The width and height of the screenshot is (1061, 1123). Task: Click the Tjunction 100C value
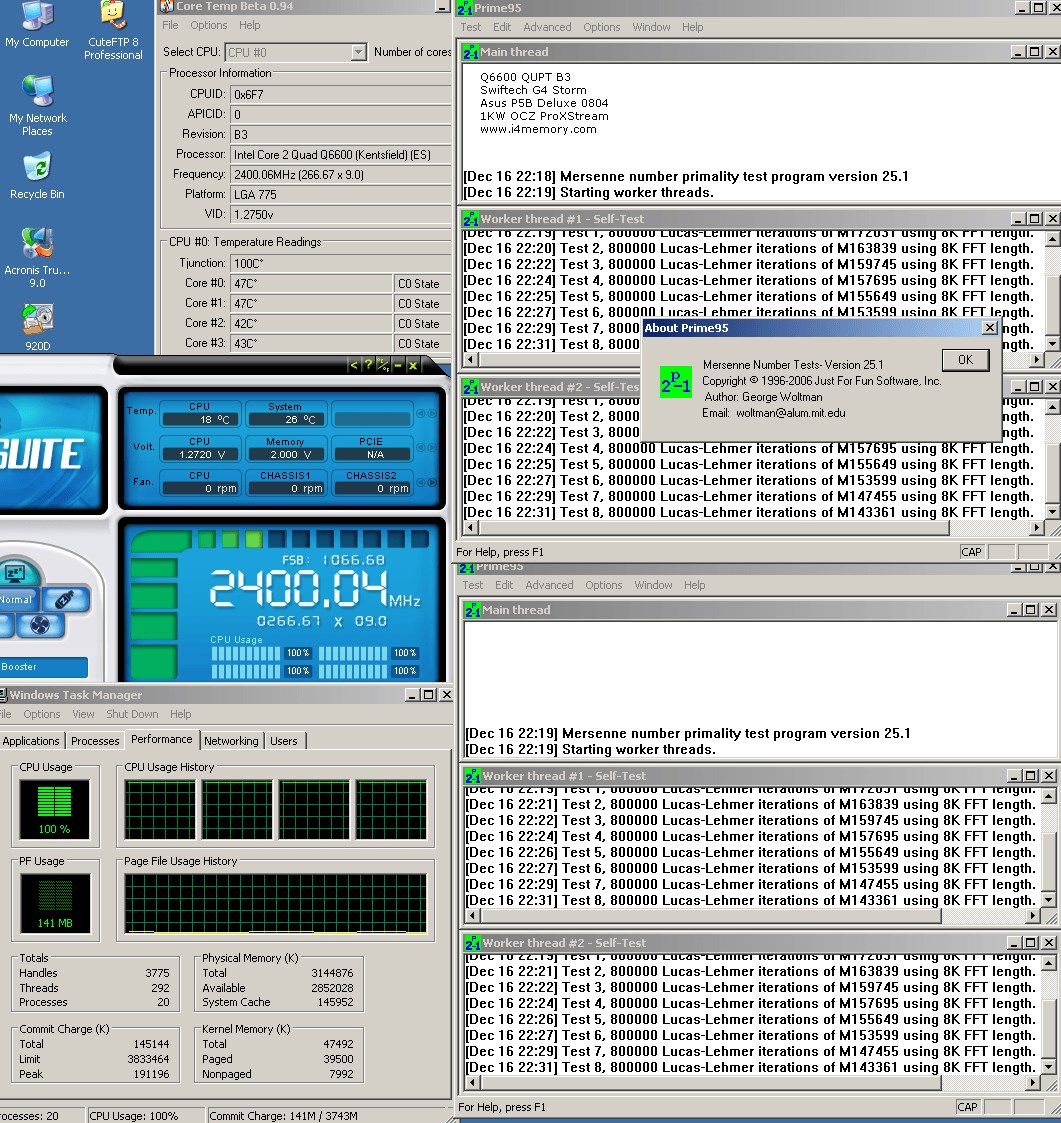click(340, 263)
